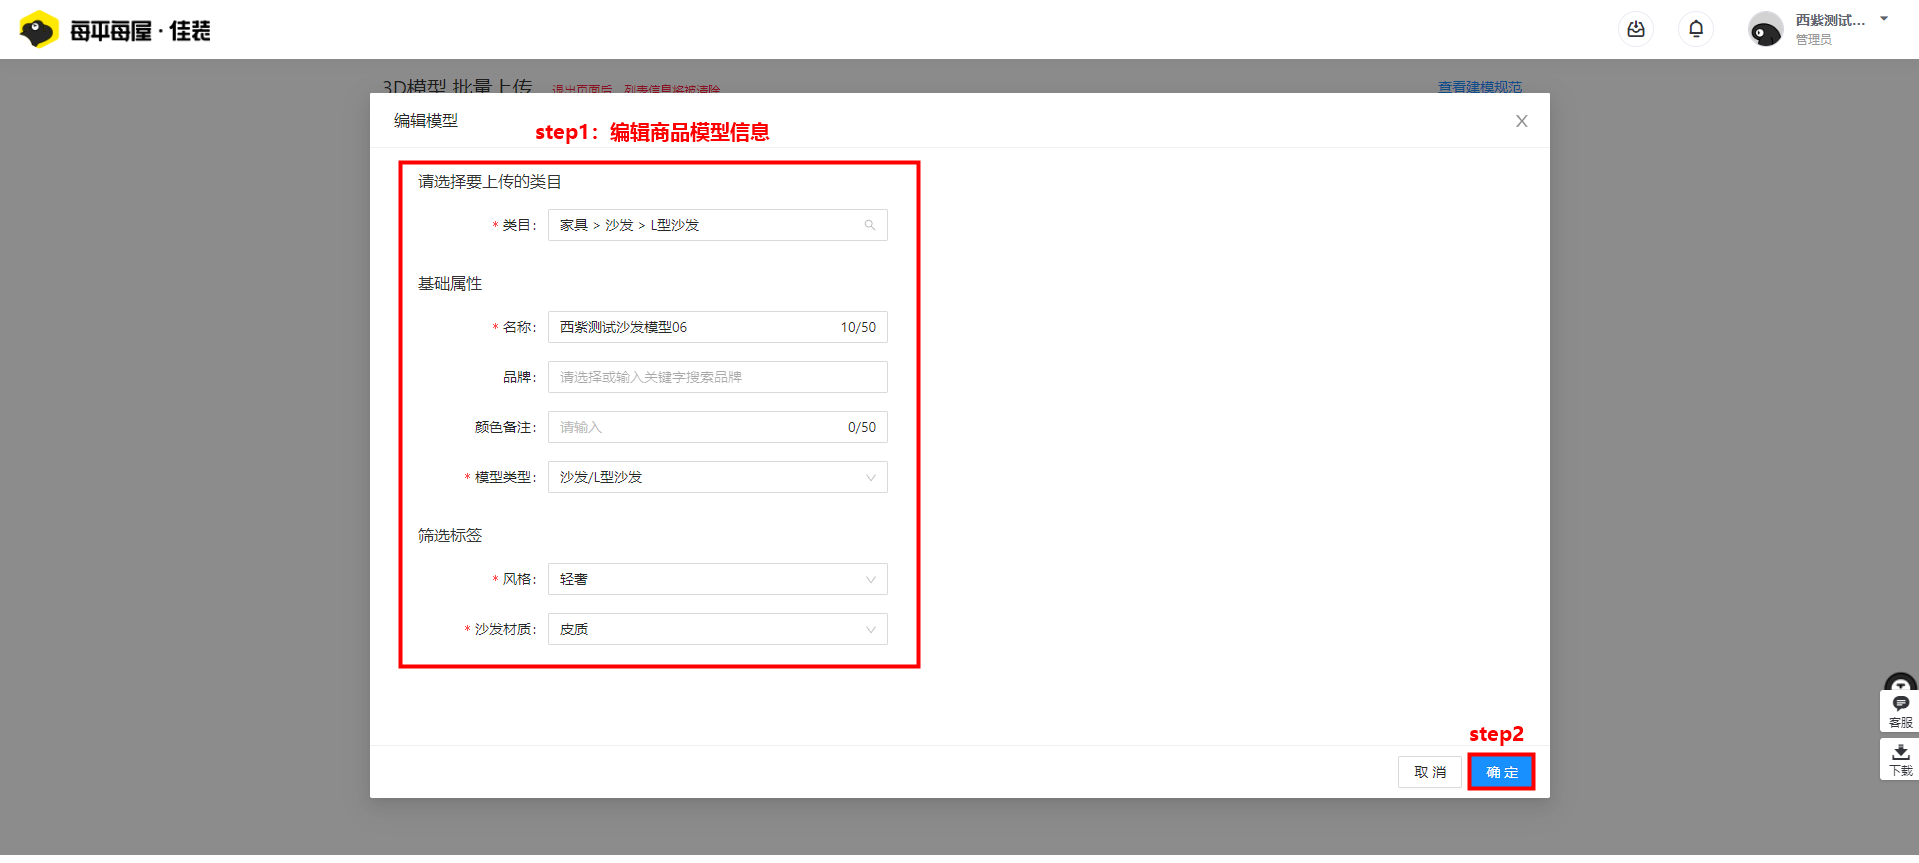Viewport: 1919px width, 863px height.
Task: Click the 品牌 search field
Action: [718, 377]
